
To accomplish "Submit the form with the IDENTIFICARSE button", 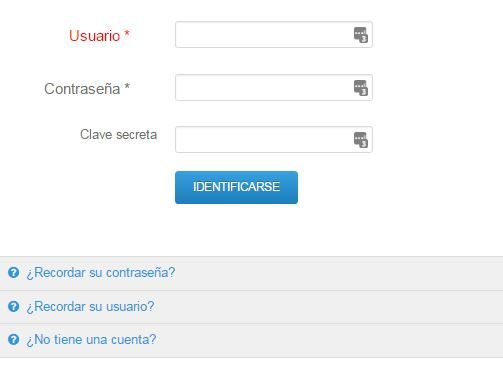I will pyautogui.click(x=236, y=187).
